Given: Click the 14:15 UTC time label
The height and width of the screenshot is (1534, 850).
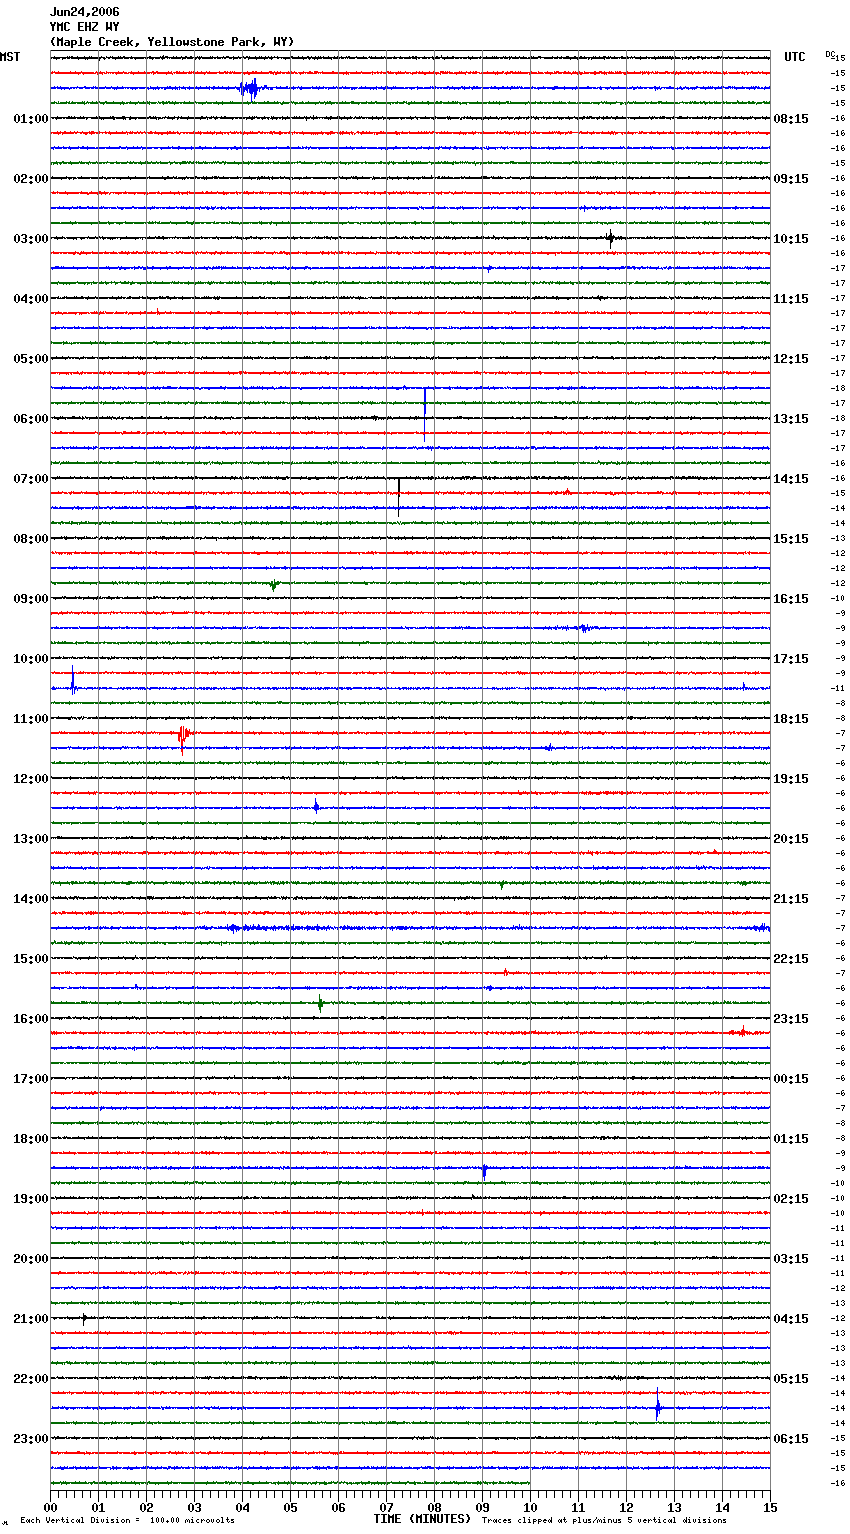Looking at the screenshot, I should 791,479.
